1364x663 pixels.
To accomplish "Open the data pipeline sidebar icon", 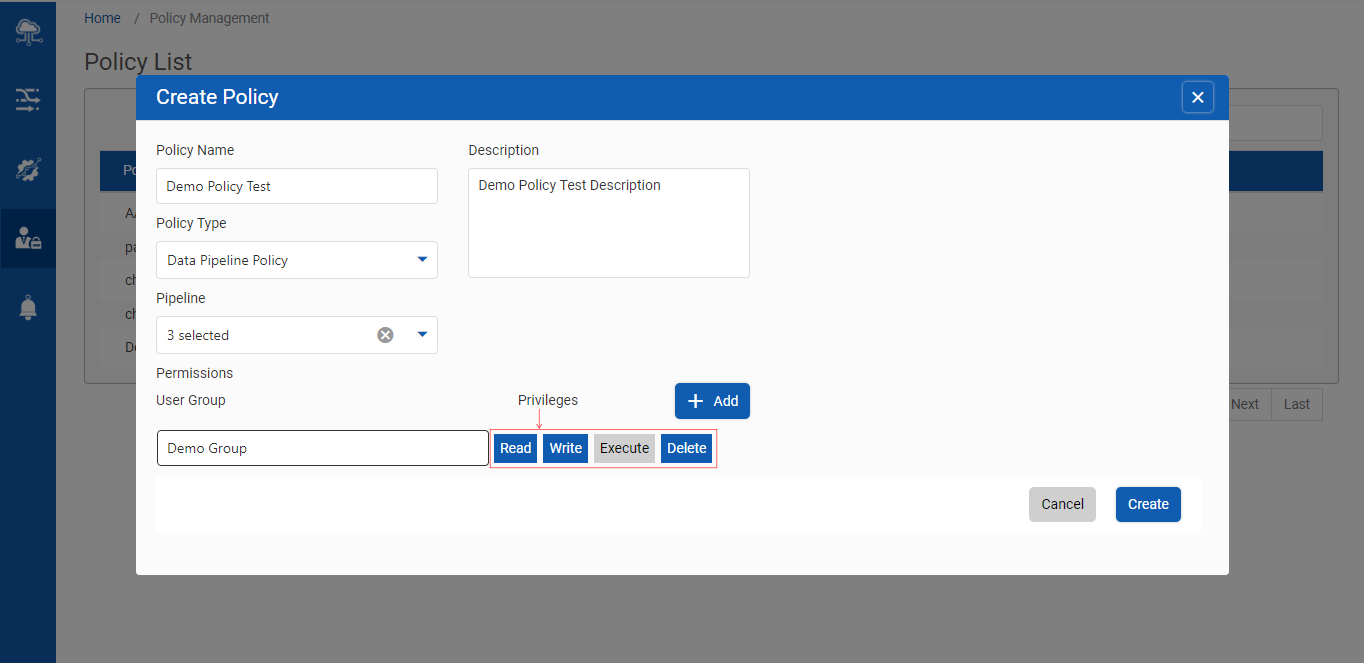I will (28, 99).
